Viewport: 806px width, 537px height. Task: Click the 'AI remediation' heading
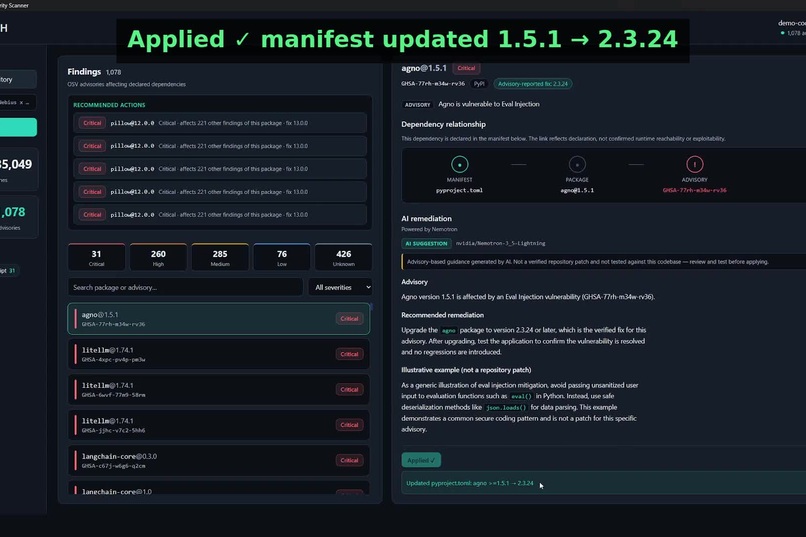(x=427, y=218)
